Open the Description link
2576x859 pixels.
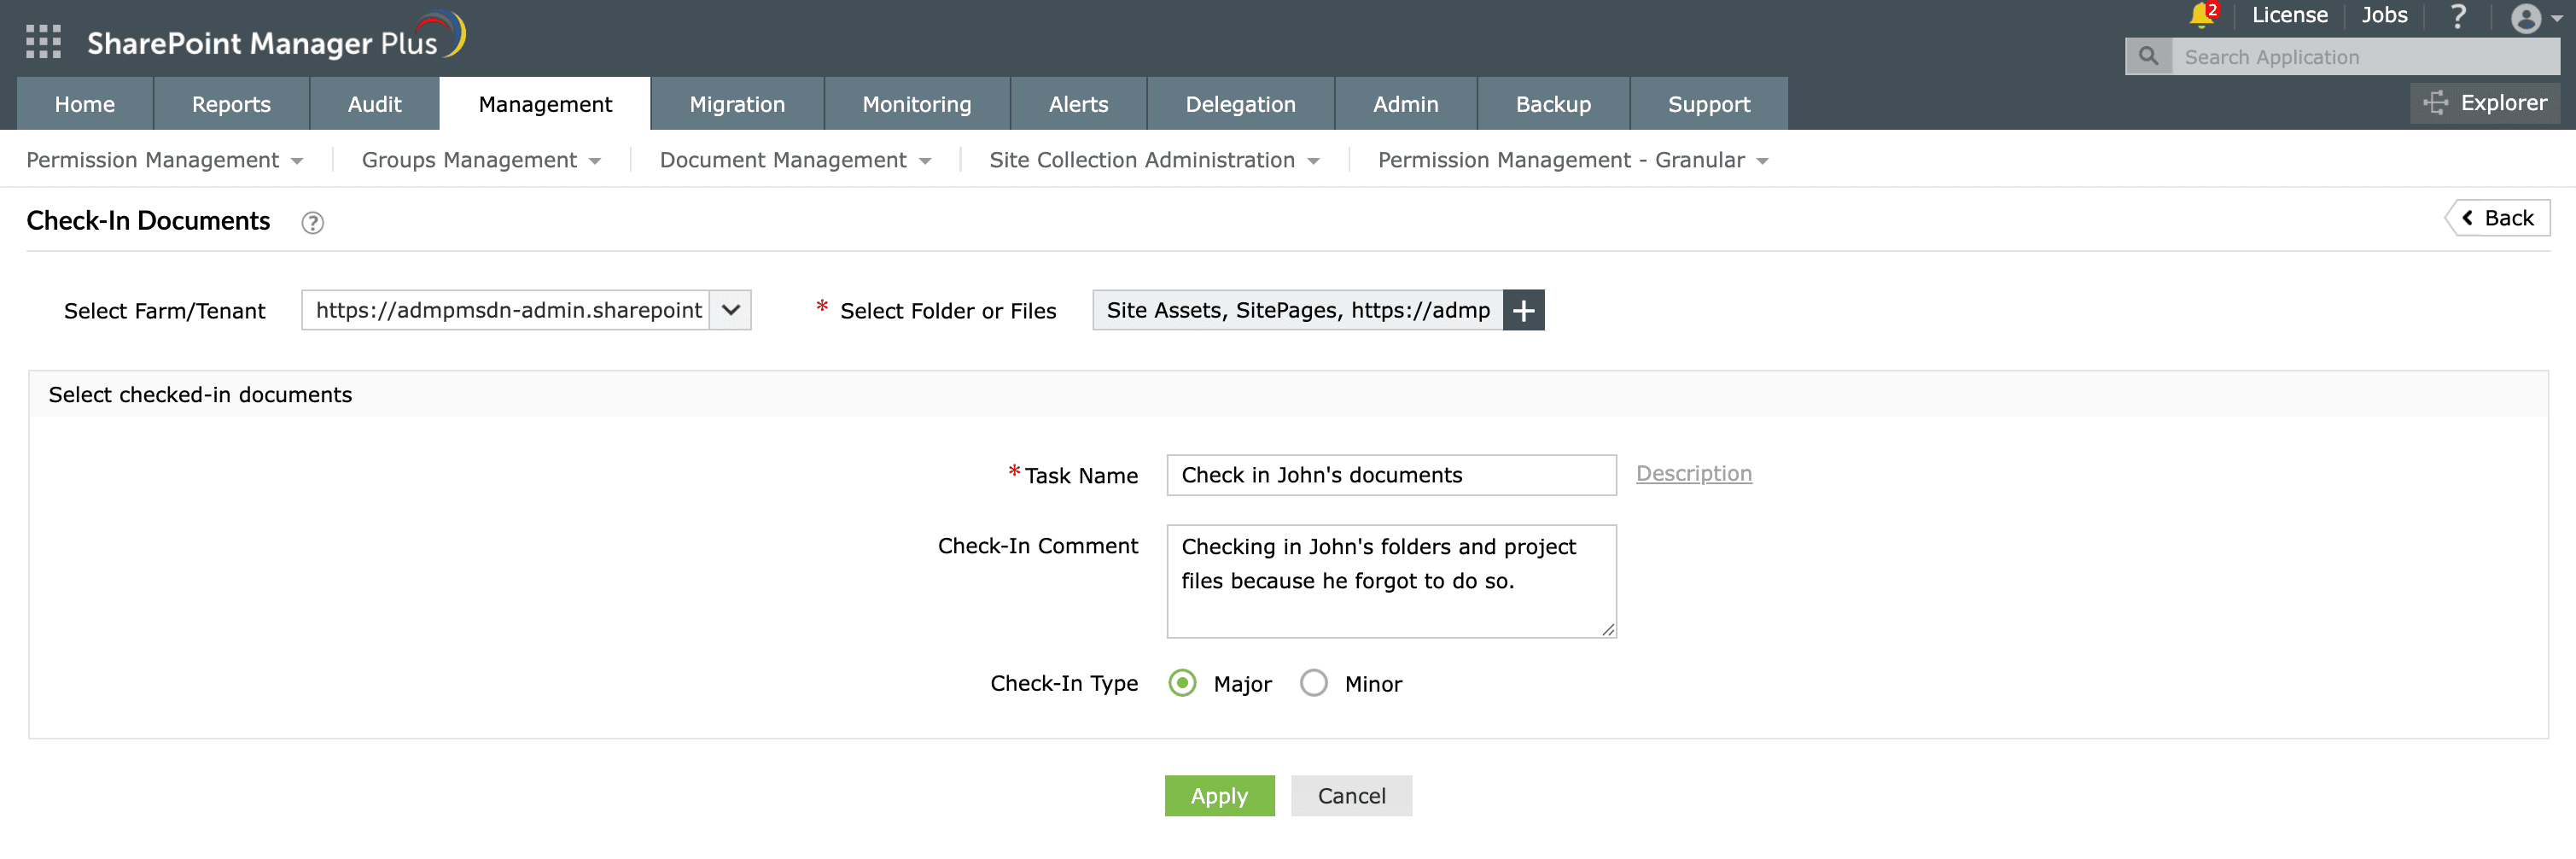(1693, 474)
